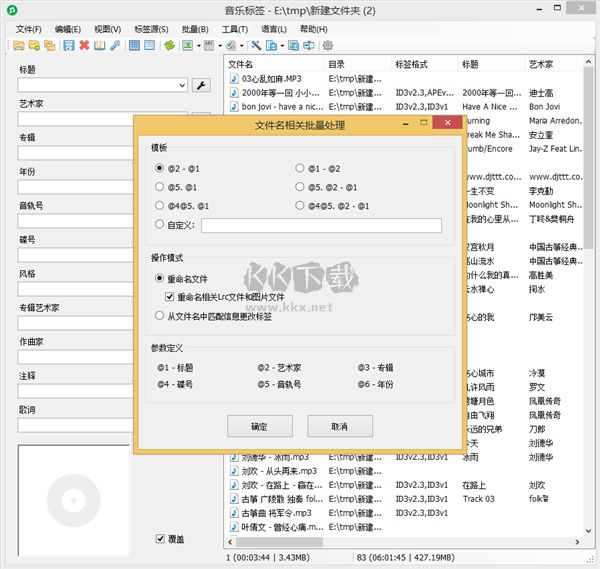Click the copy pages toolbar icon

pos(271,46)
